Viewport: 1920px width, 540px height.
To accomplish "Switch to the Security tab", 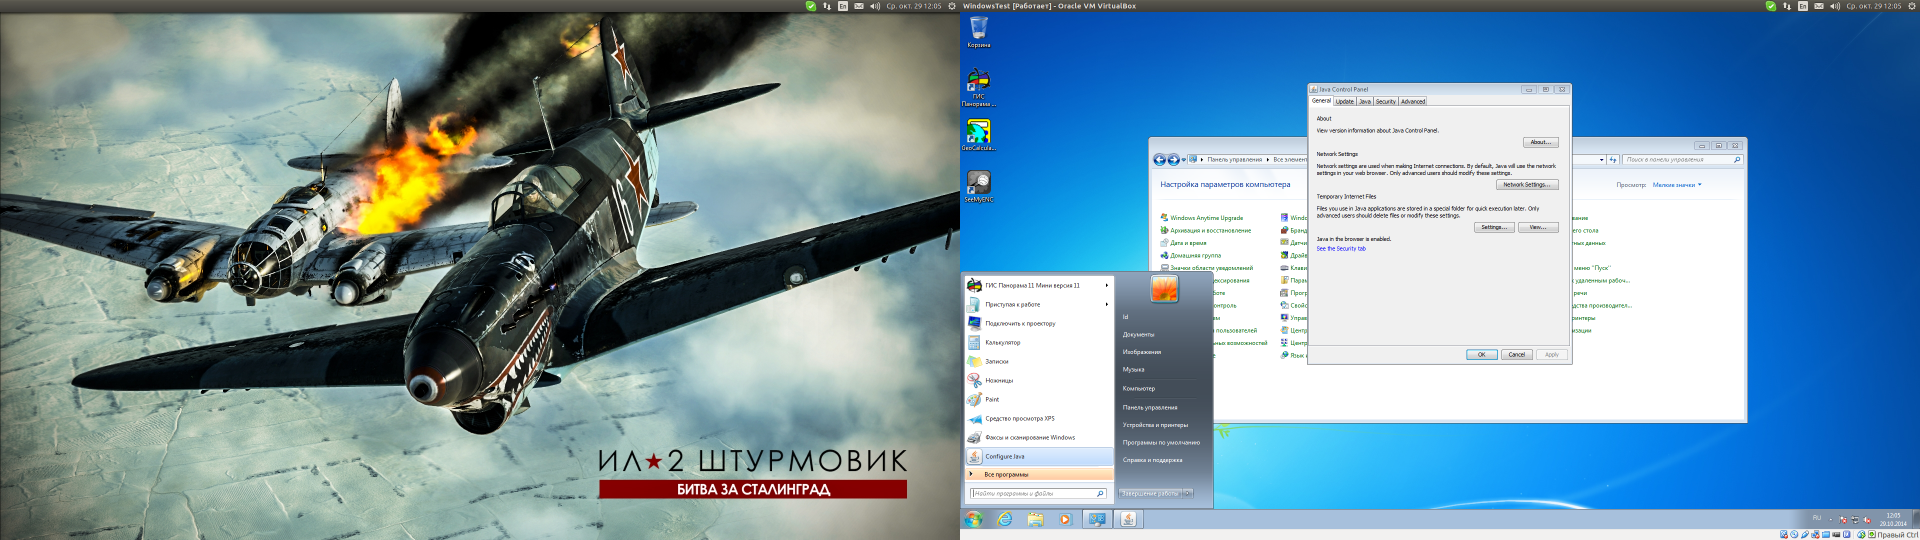I will point(1386,101).
